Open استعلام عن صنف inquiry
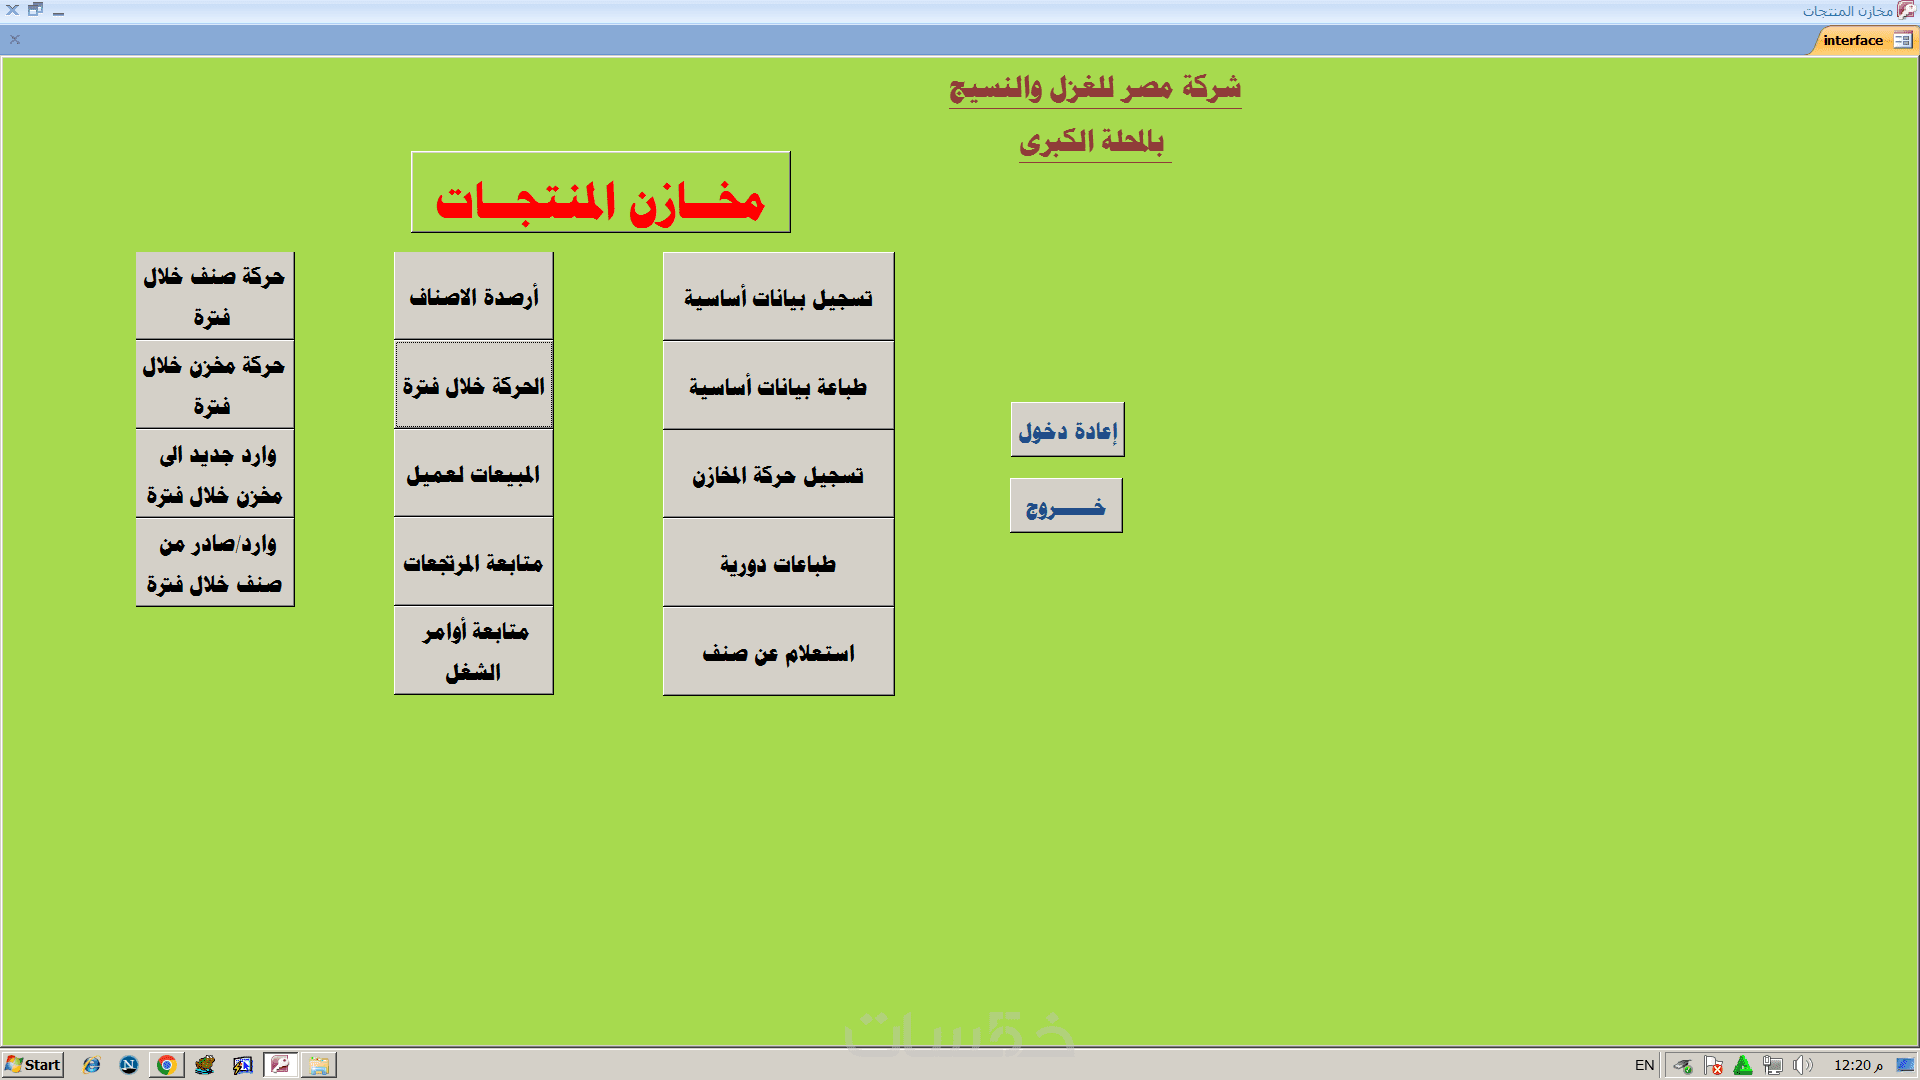1920x1080 pixels. (x=778, y=652)
